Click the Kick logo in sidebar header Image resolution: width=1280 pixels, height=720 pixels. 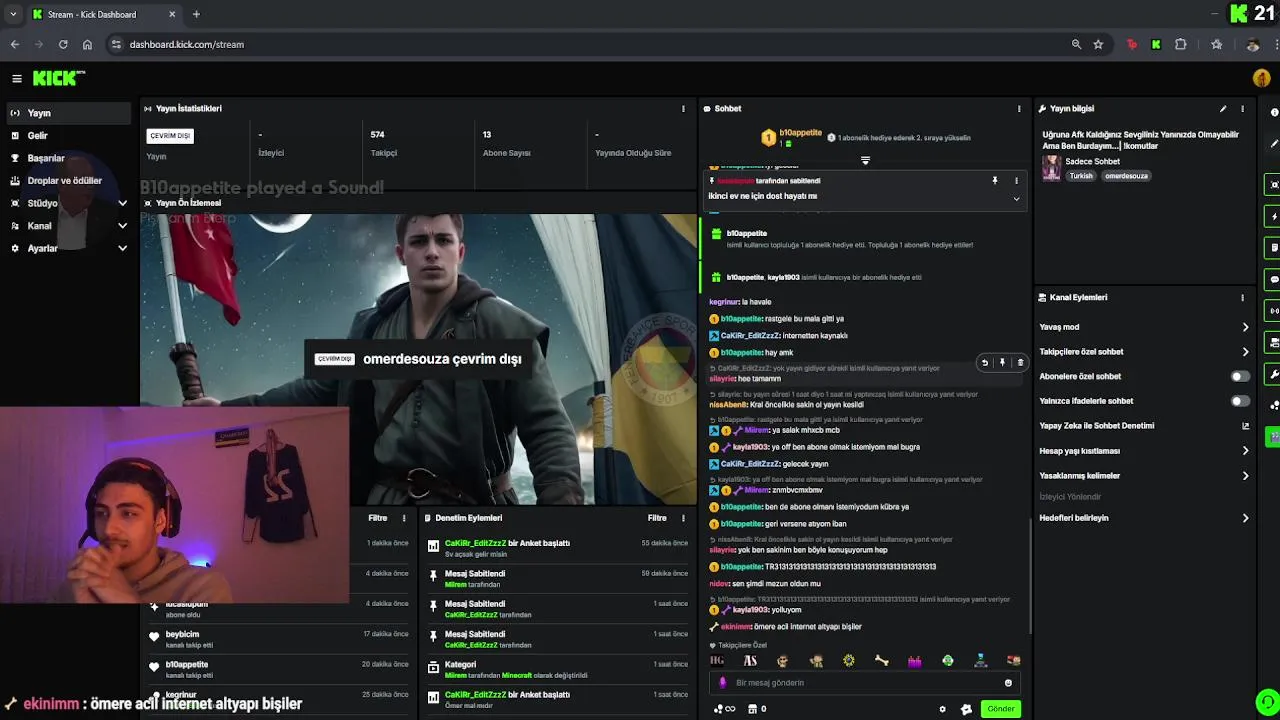[58, 78]
